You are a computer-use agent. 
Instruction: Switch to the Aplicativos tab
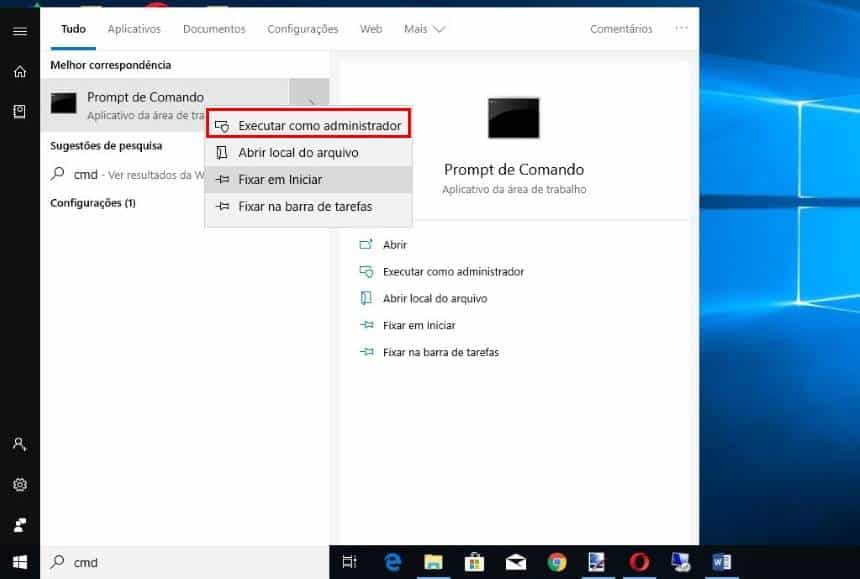(x=134, y=29)
